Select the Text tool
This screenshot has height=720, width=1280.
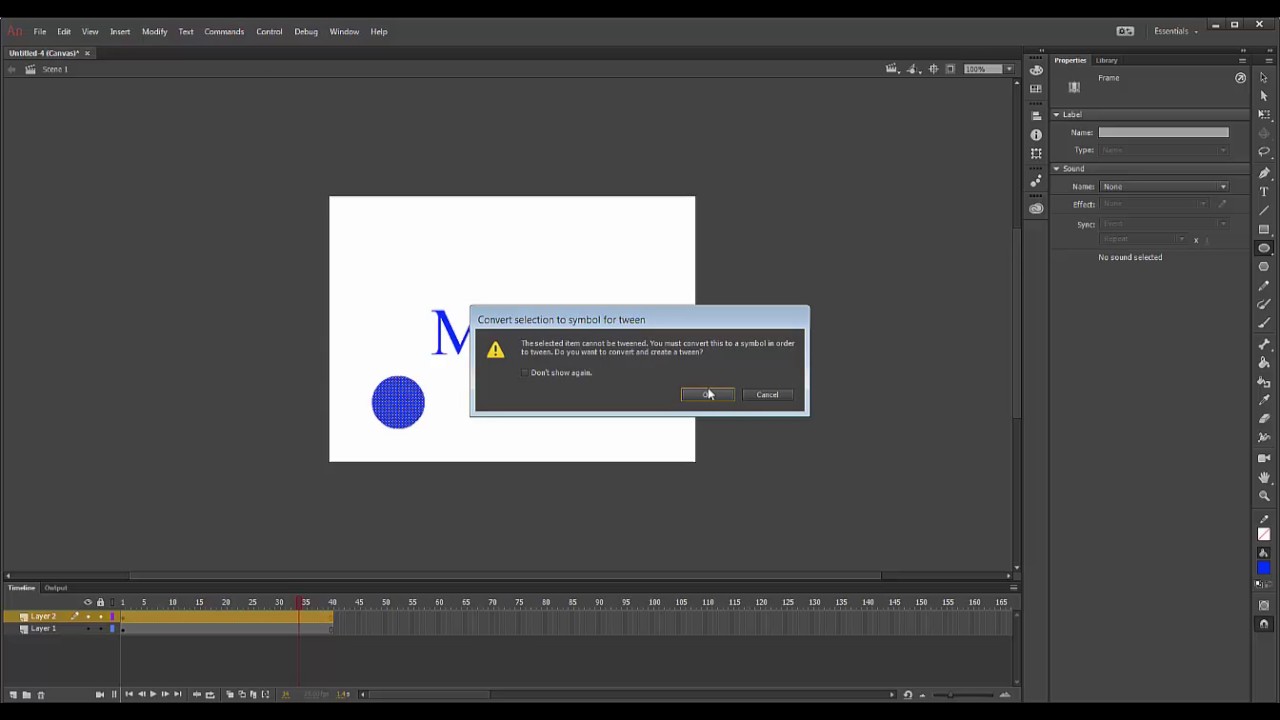[1264, 191]
